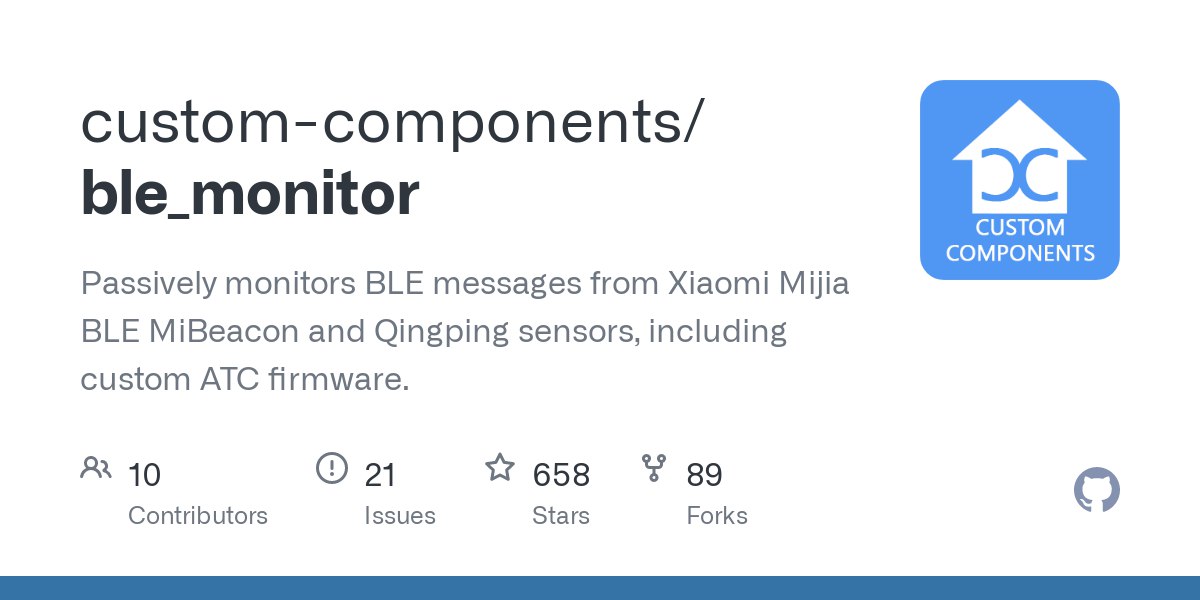Click the blue CC emblem inside the house
Screen dimensions: 1200x600
tap(1019, 175)
